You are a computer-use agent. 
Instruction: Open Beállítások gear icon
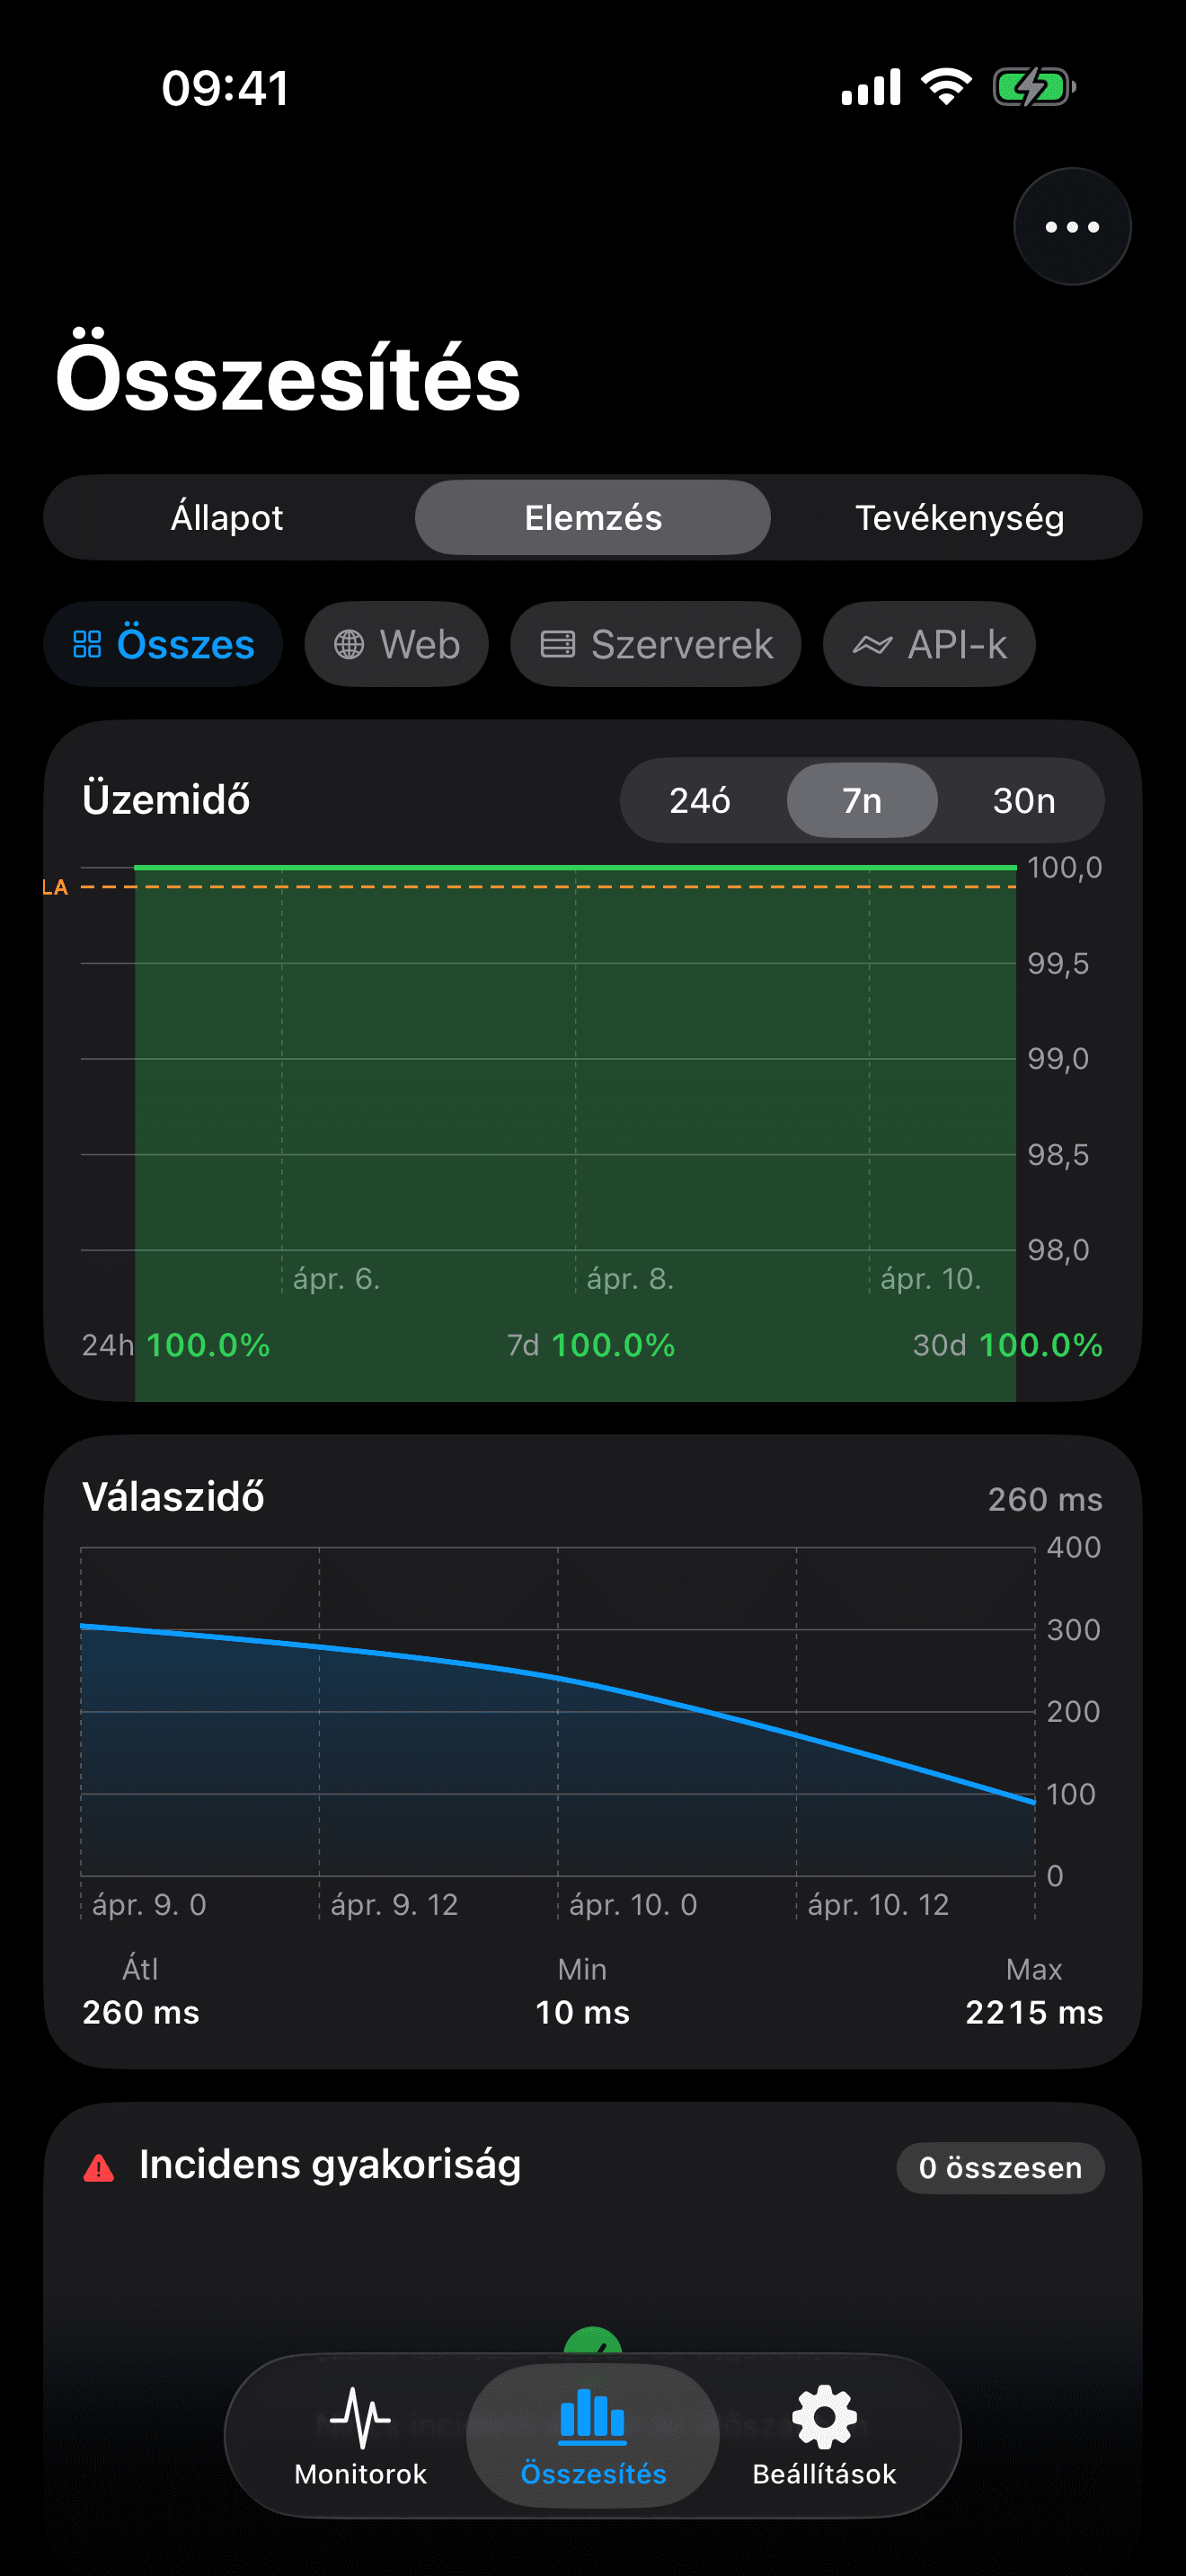[x=824, y=2417]
